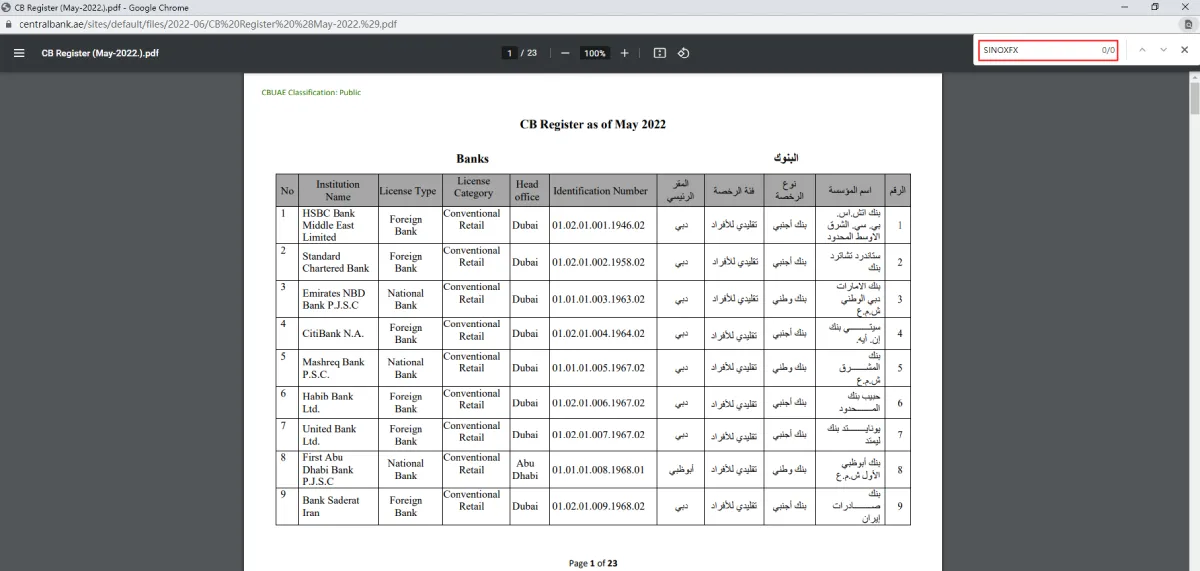Click identification number 01.01.01.008.1968.01
Image resolution: width=1200 pixels, height=571 pixels.
pyautogui.click(x=598, y=469)
